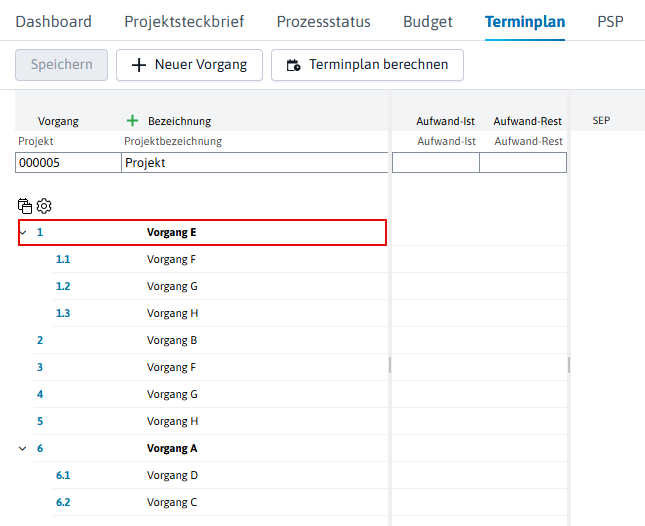Click the empty Aufwand-Ist input field
The image size is (645, 526).
pos(436,162)
